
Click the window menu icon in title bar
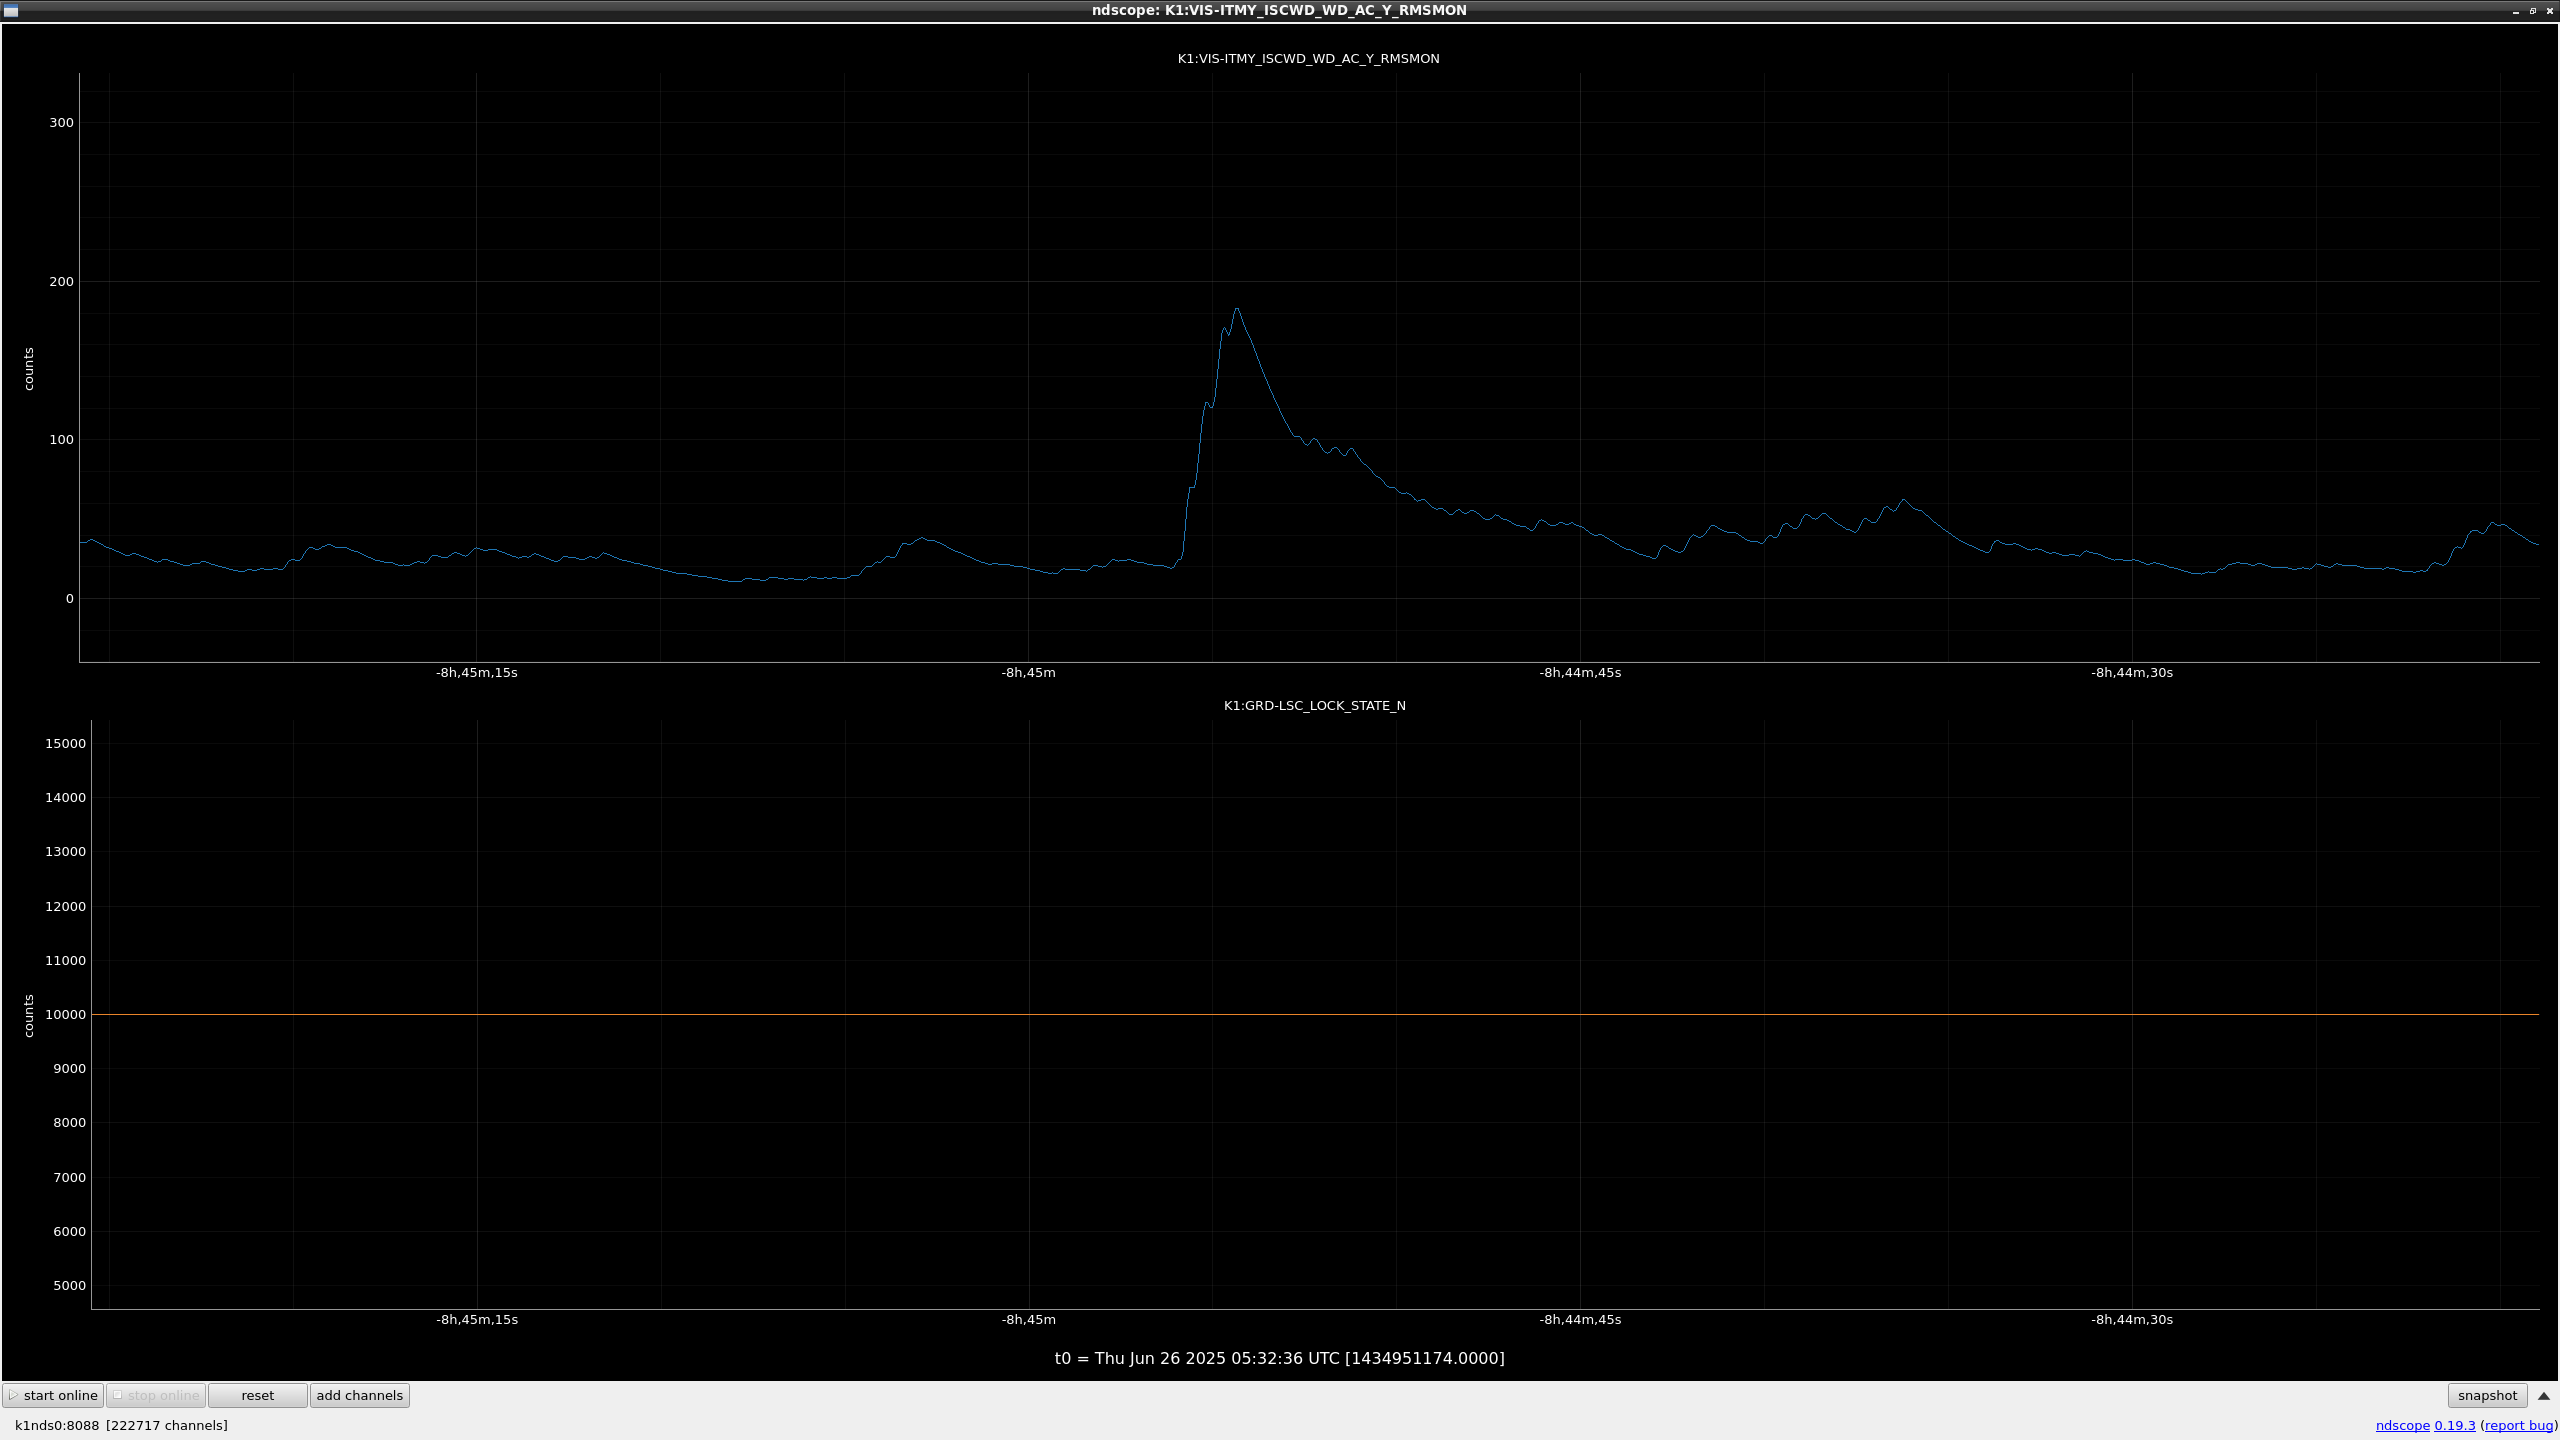click(11, 11)
